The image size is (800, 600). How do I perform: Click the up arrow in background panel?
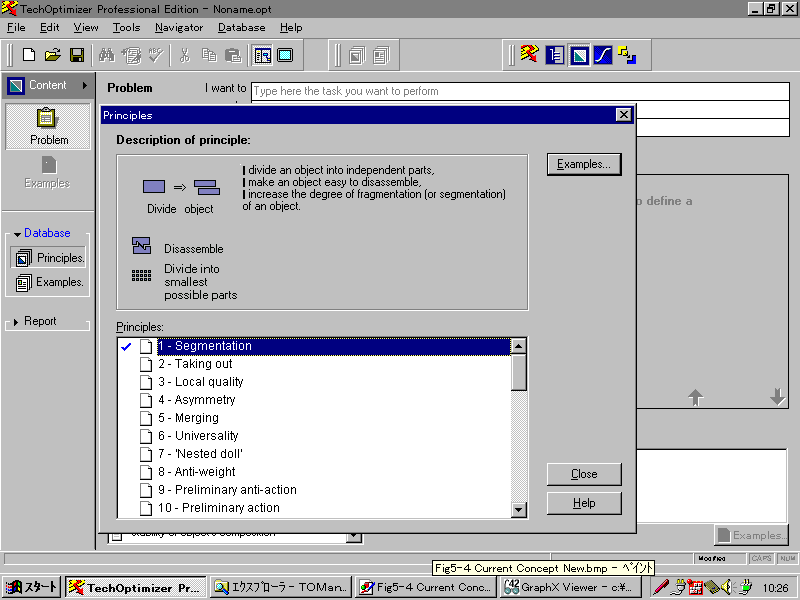click(x=695, y=397)
